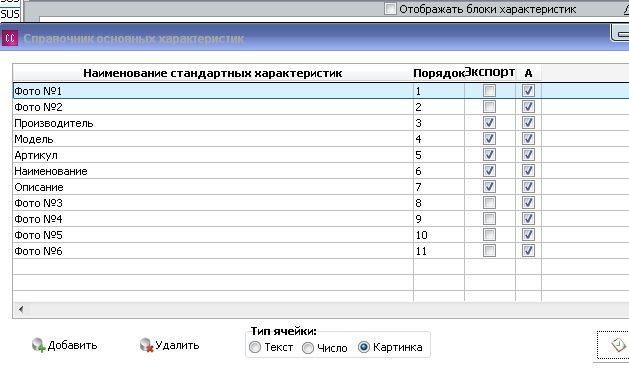Toggle Экспорт checkbox for Фото №2
629x369 pixels.
(x=489, y=107)
